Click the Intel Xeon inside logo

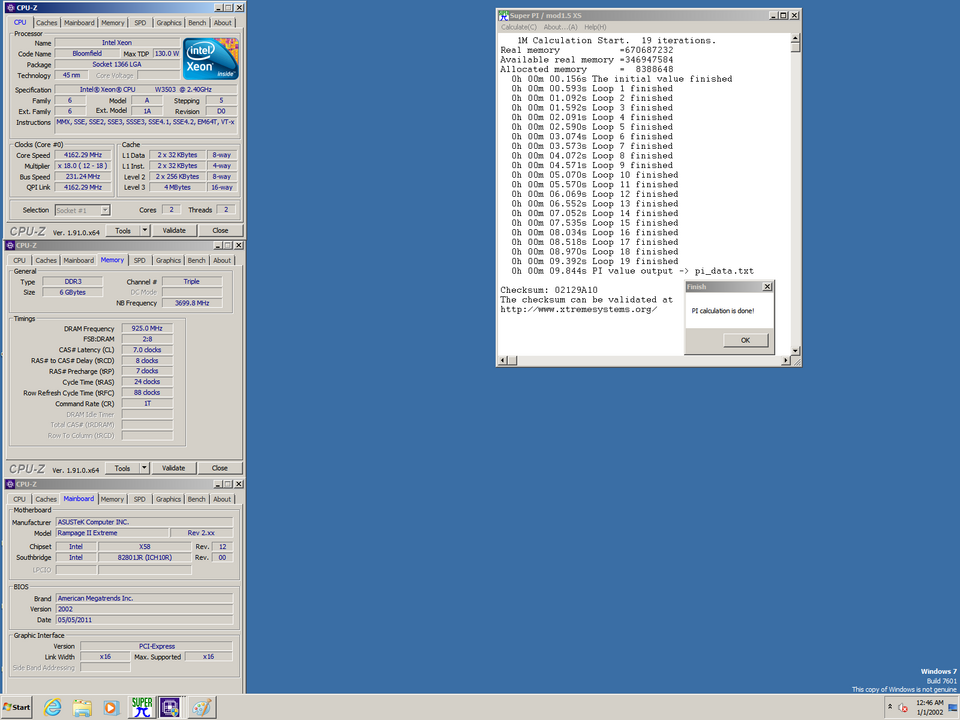click(210, 59)
